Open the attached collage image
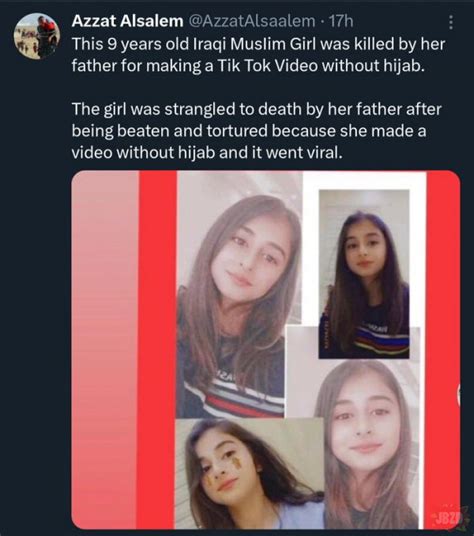The width and height of the screenshot is (474, 536). [266, 349]
